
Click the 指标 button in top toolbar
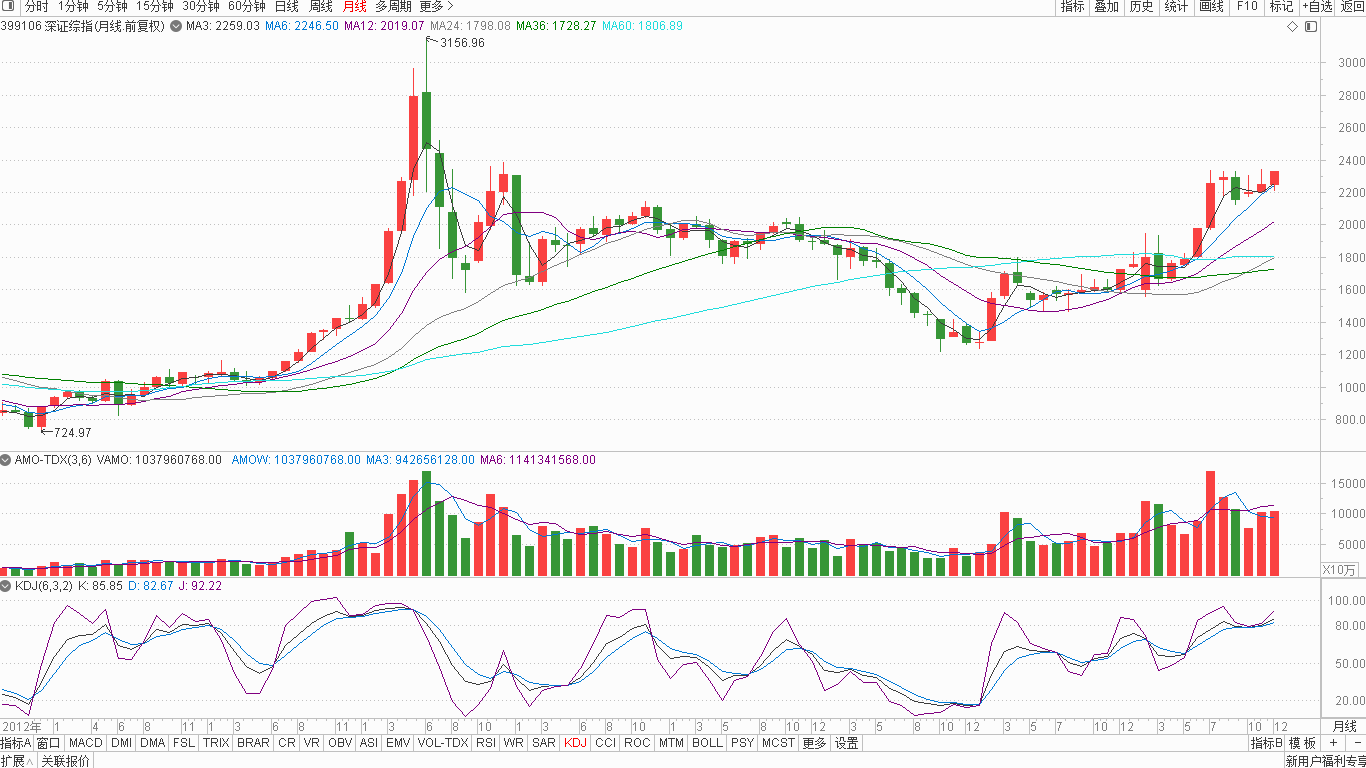[x=1072, y=6]
